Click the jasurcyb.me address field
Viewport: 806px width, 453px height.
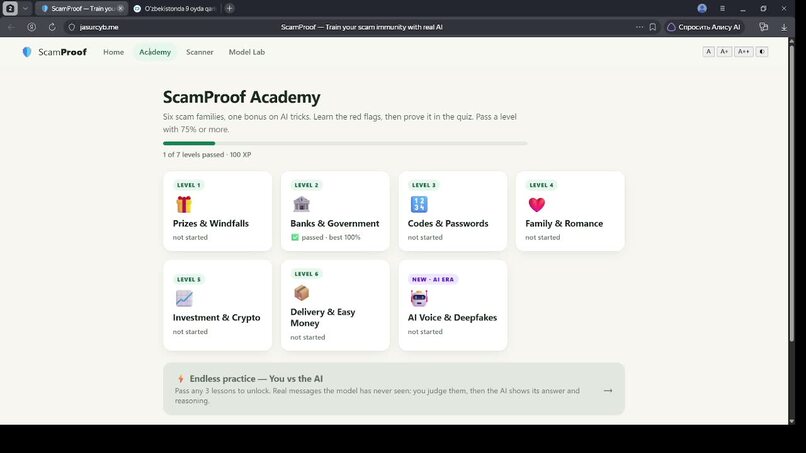(x=99, y=27)
